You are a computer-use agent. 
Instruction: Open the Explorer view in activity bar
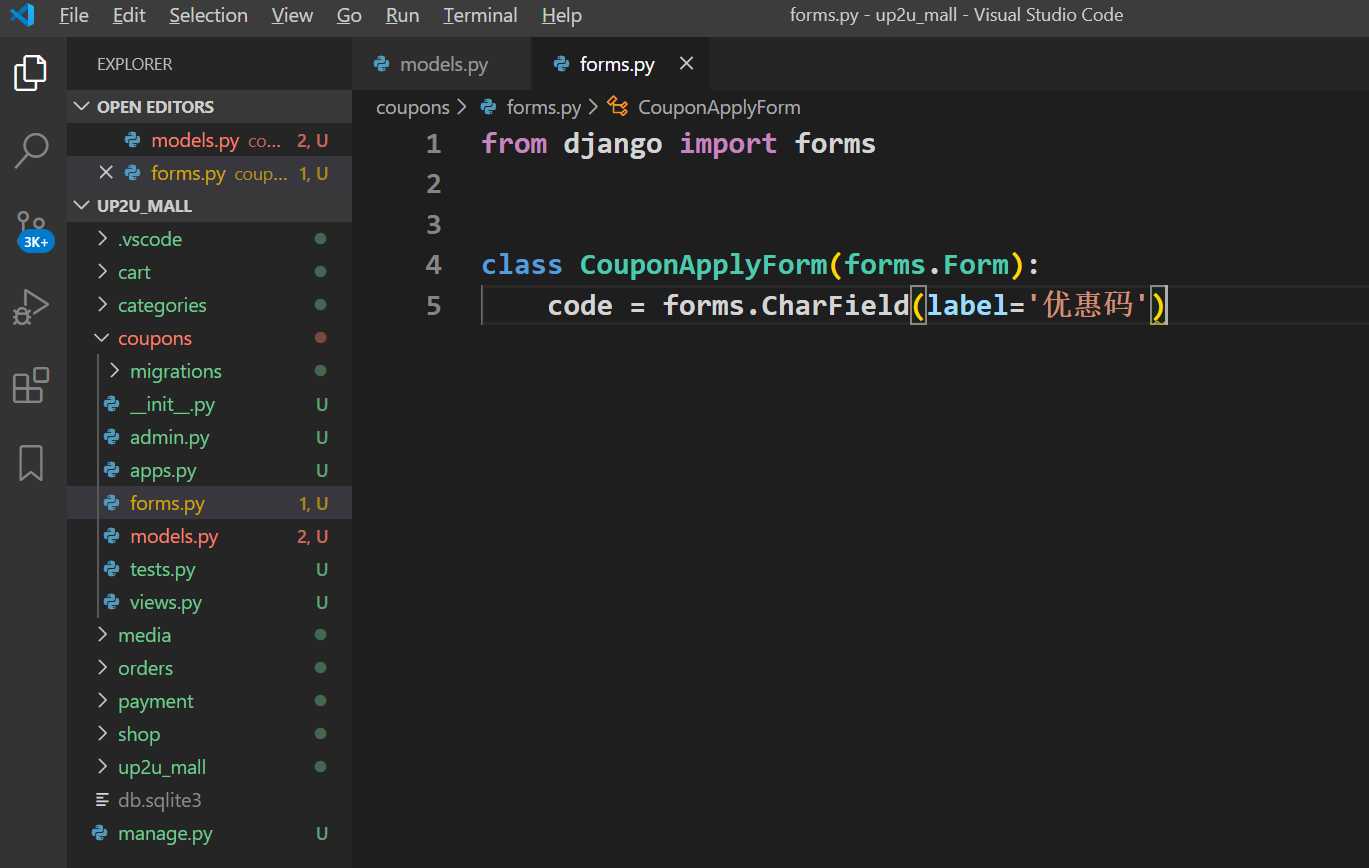[x=31, y=73]
